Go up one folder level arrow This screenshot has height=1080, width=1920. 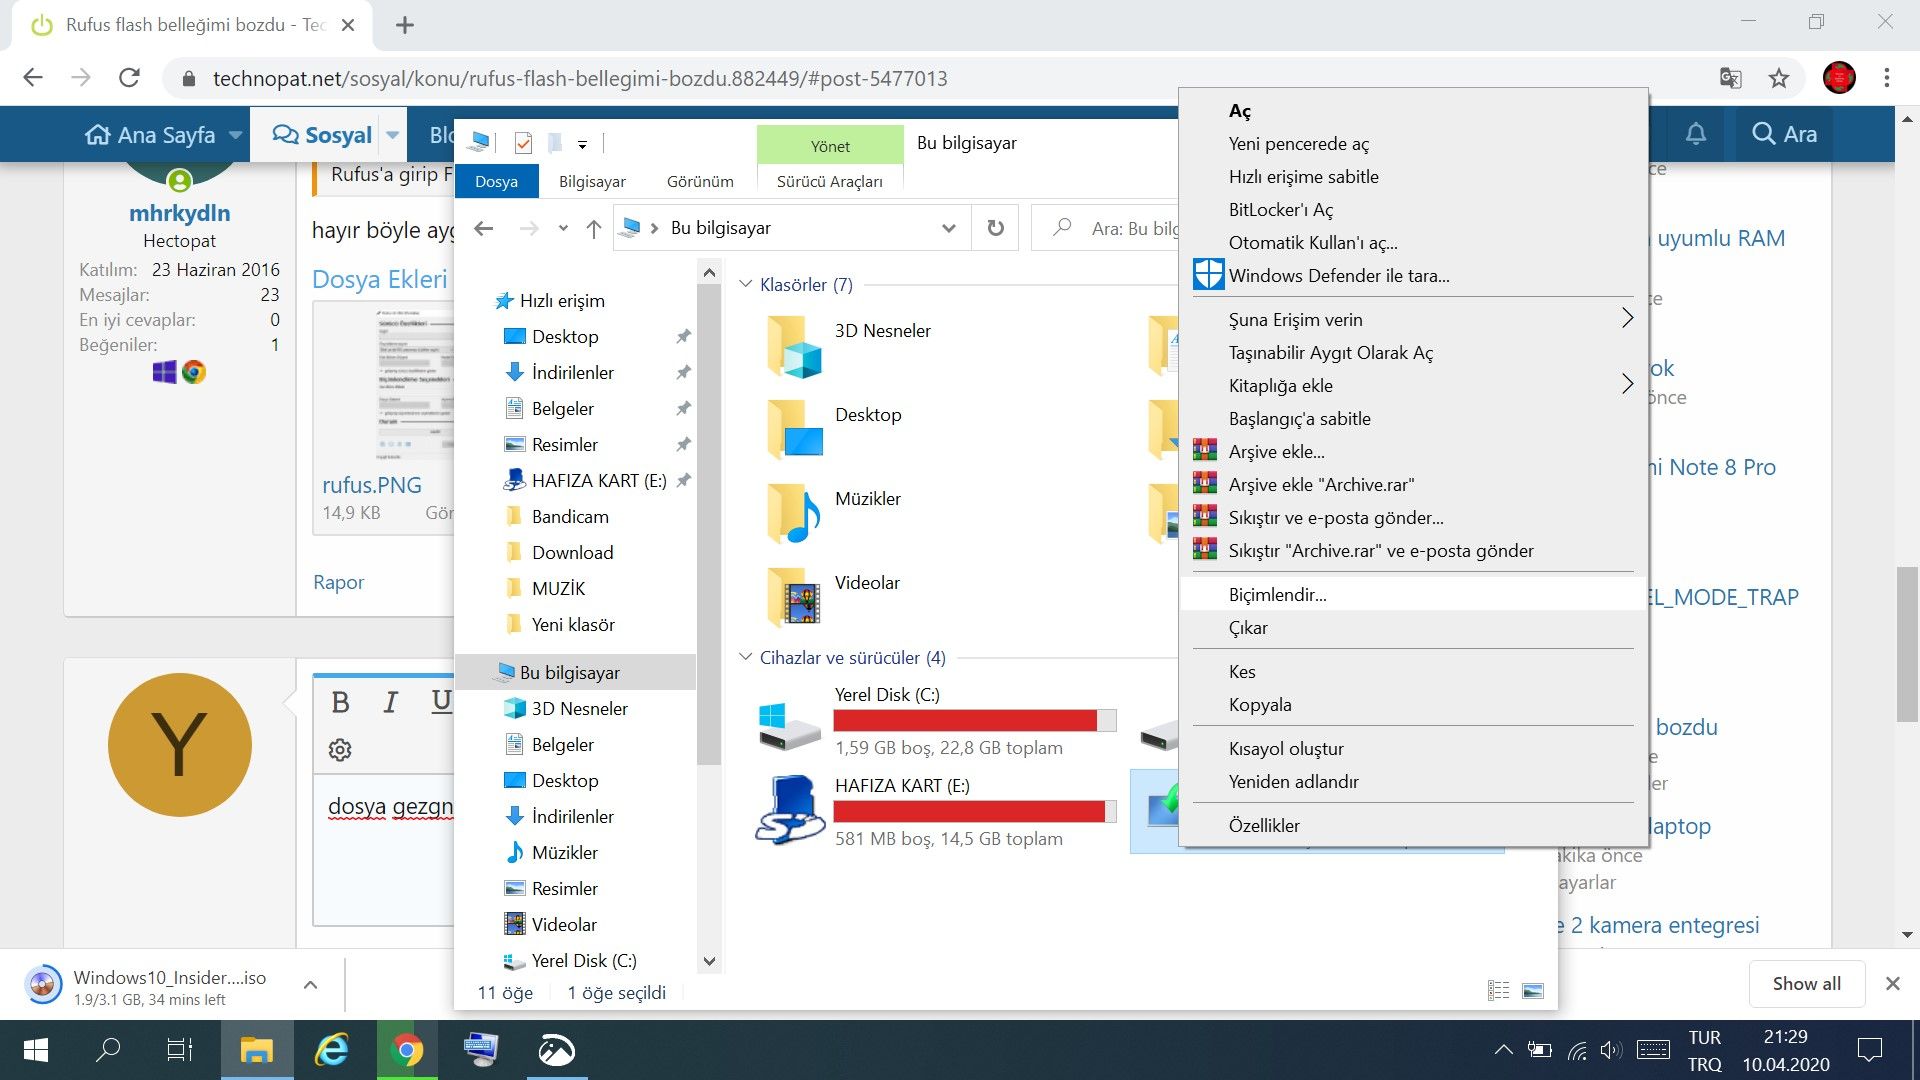(593, 229)
